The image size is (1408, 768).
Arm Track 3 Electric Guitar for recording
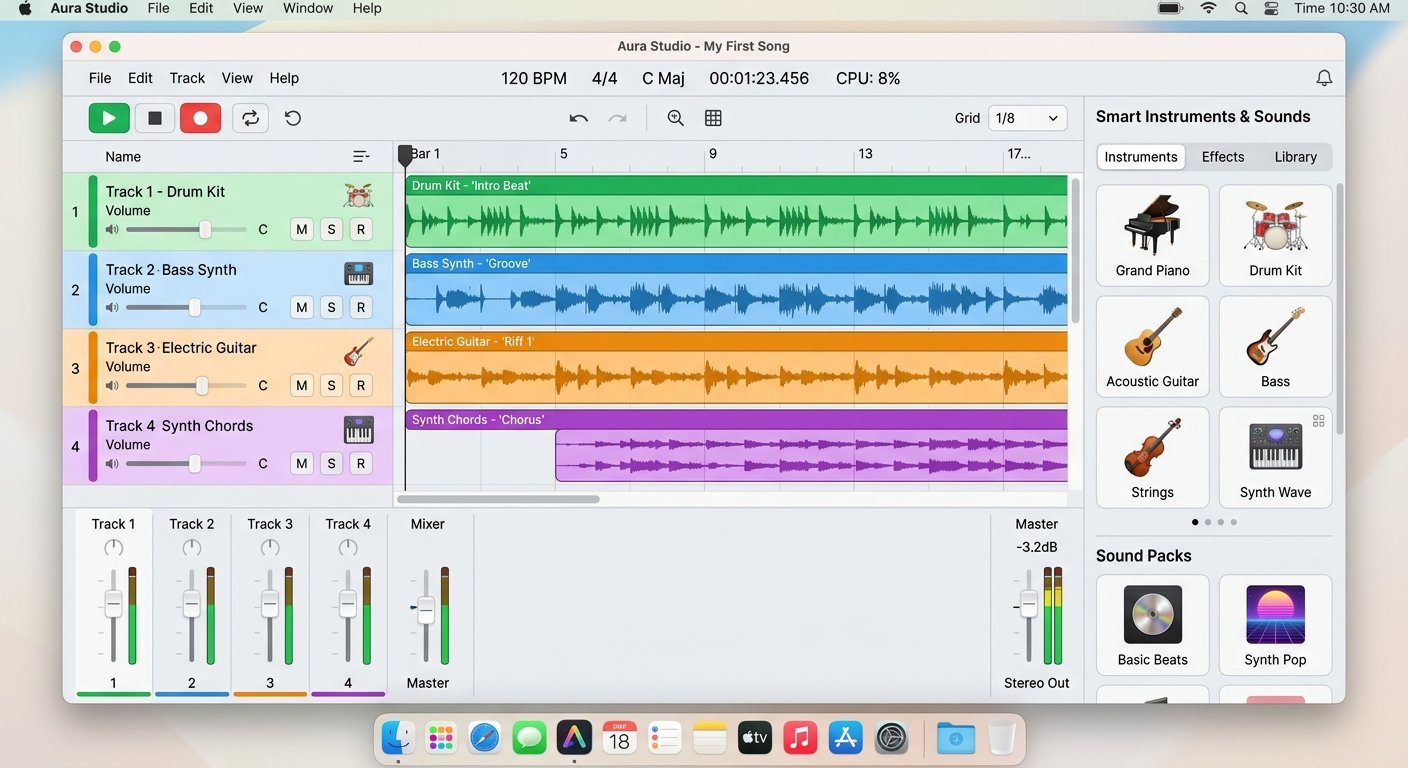coord(361,385)
